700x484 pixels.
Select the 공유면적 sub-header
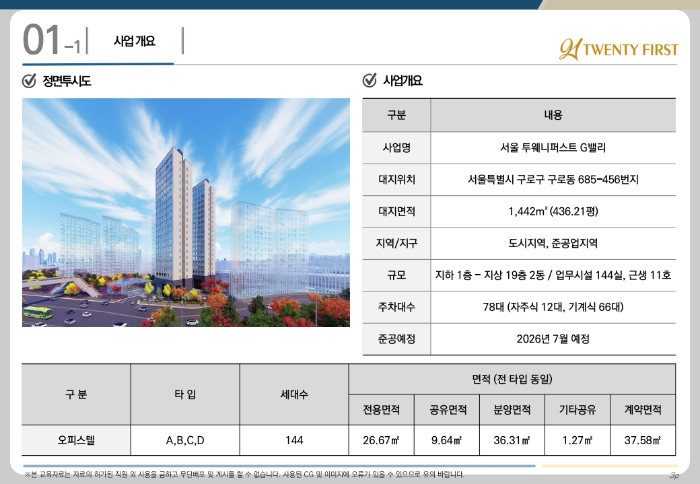447,410
